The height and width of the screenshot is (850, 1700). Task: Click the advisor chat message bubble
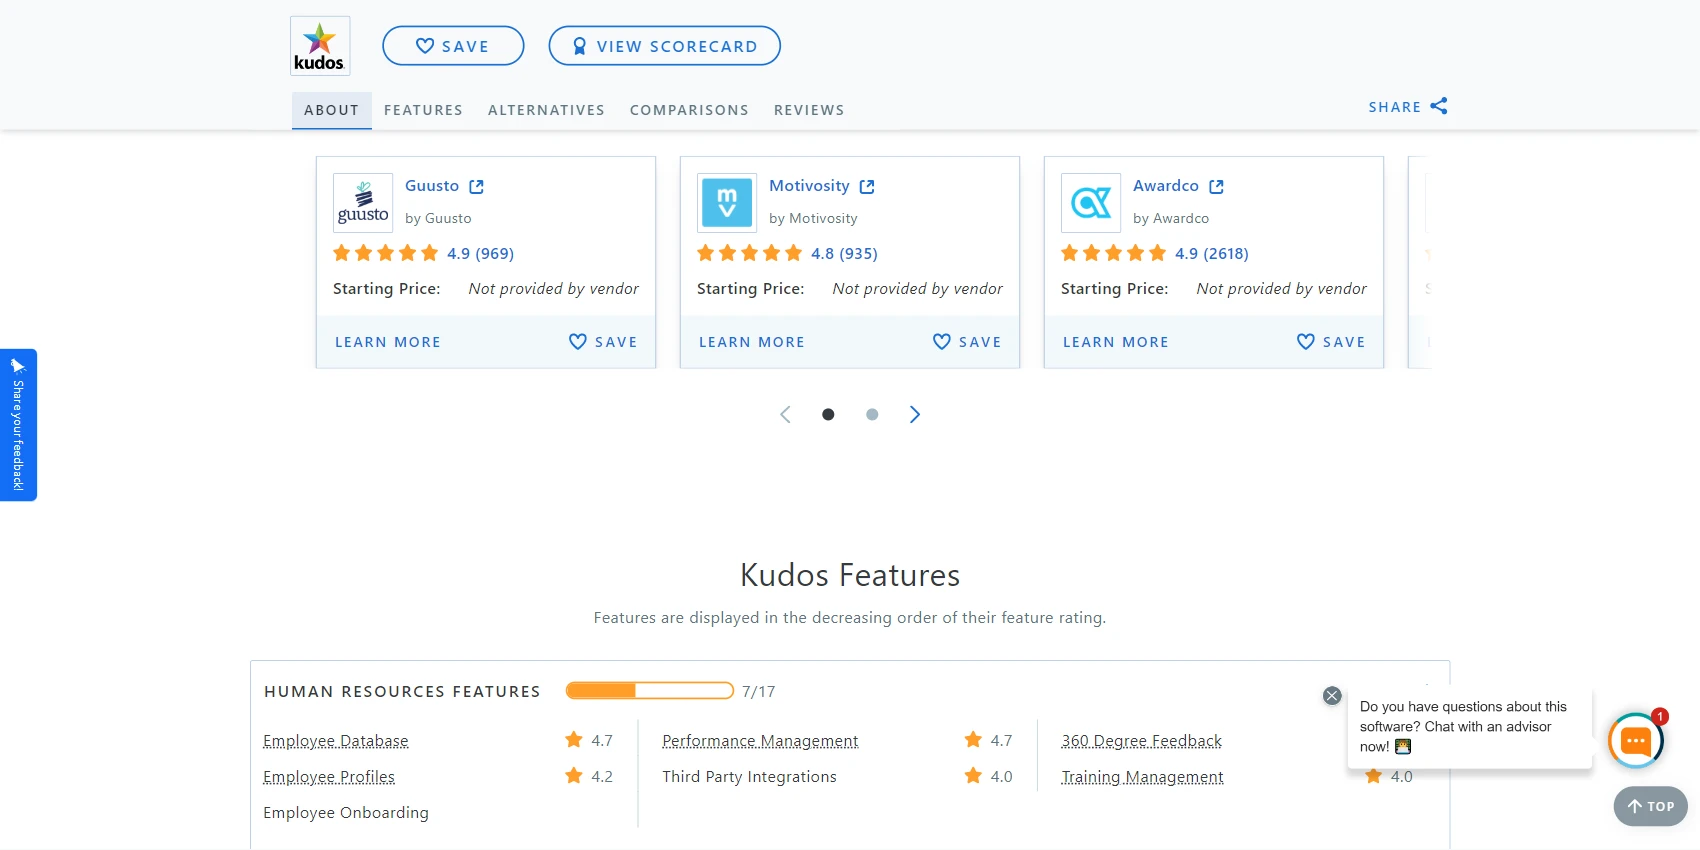click(1469, 727)
